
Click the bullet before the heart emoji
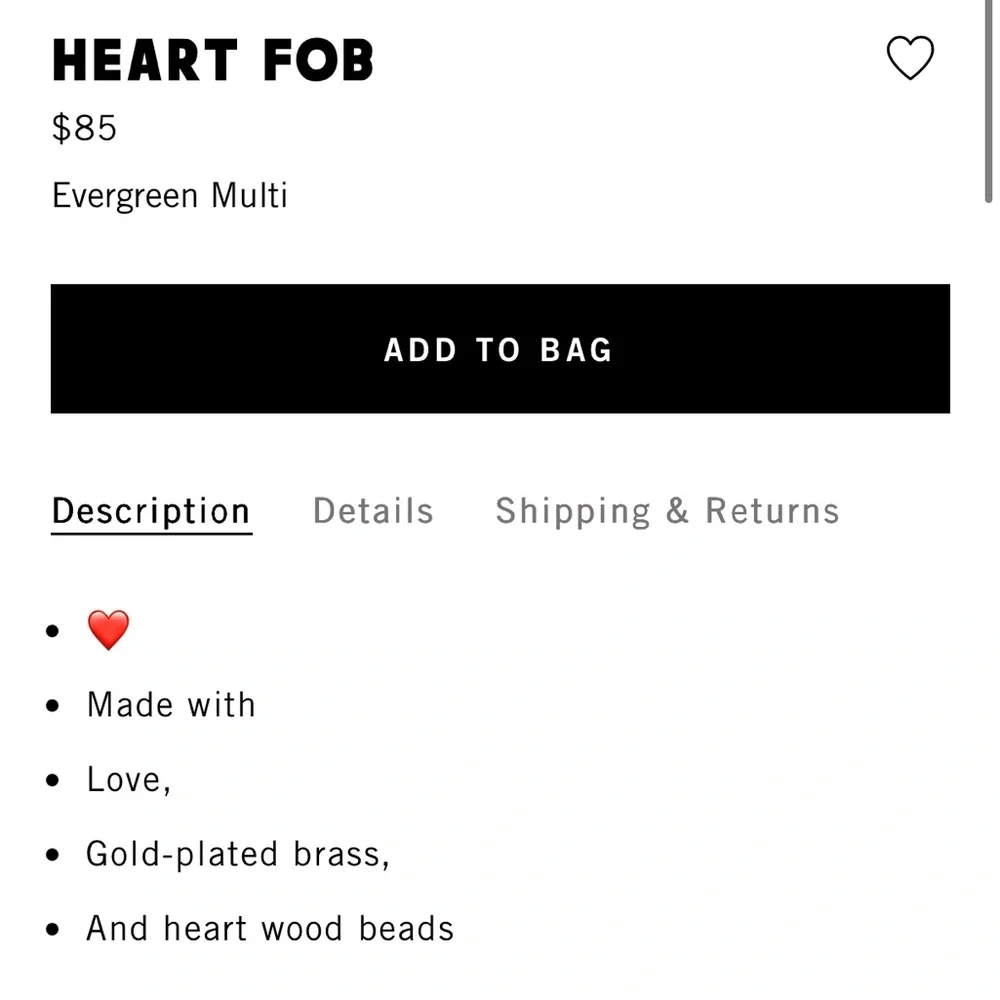tap(52, 631)
